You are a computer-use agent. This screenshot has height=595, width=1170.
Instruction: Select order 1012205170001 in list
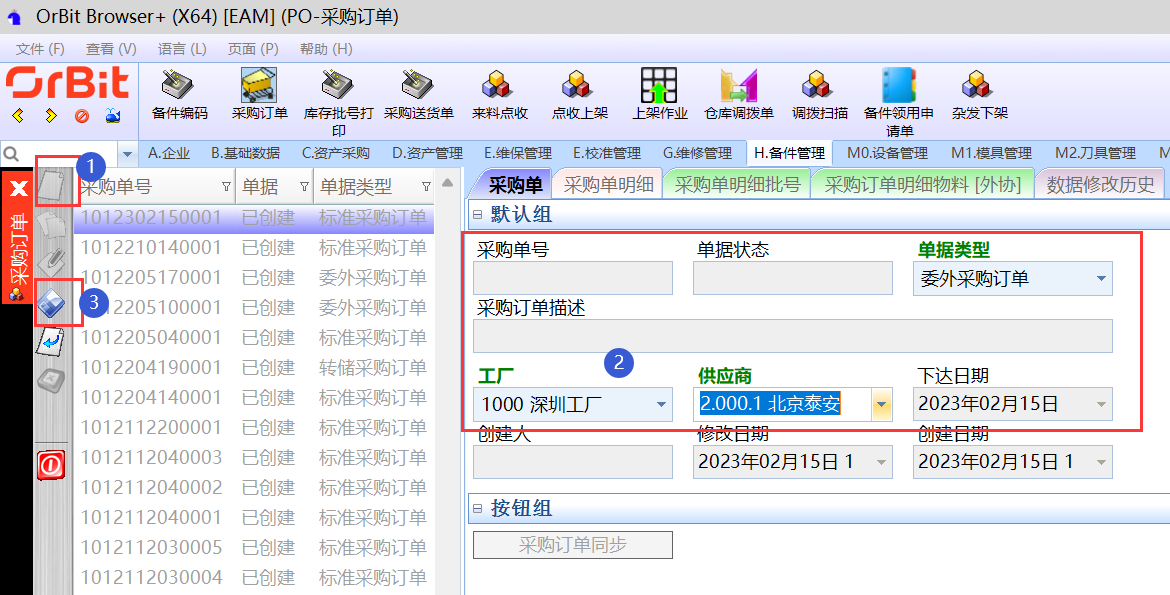pyautogui.click(x=151, y=277)
